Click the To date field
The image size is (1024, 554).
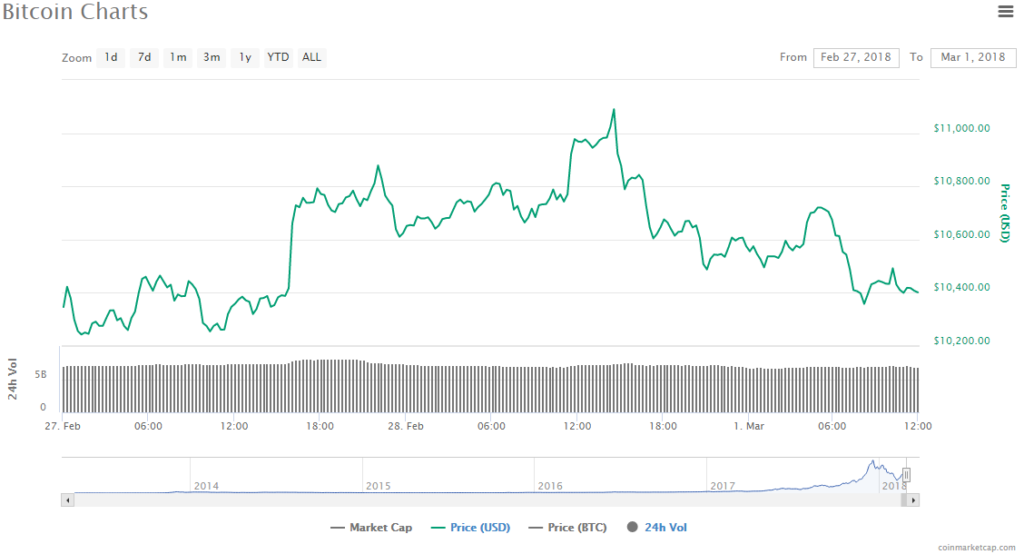coord(972,57)
